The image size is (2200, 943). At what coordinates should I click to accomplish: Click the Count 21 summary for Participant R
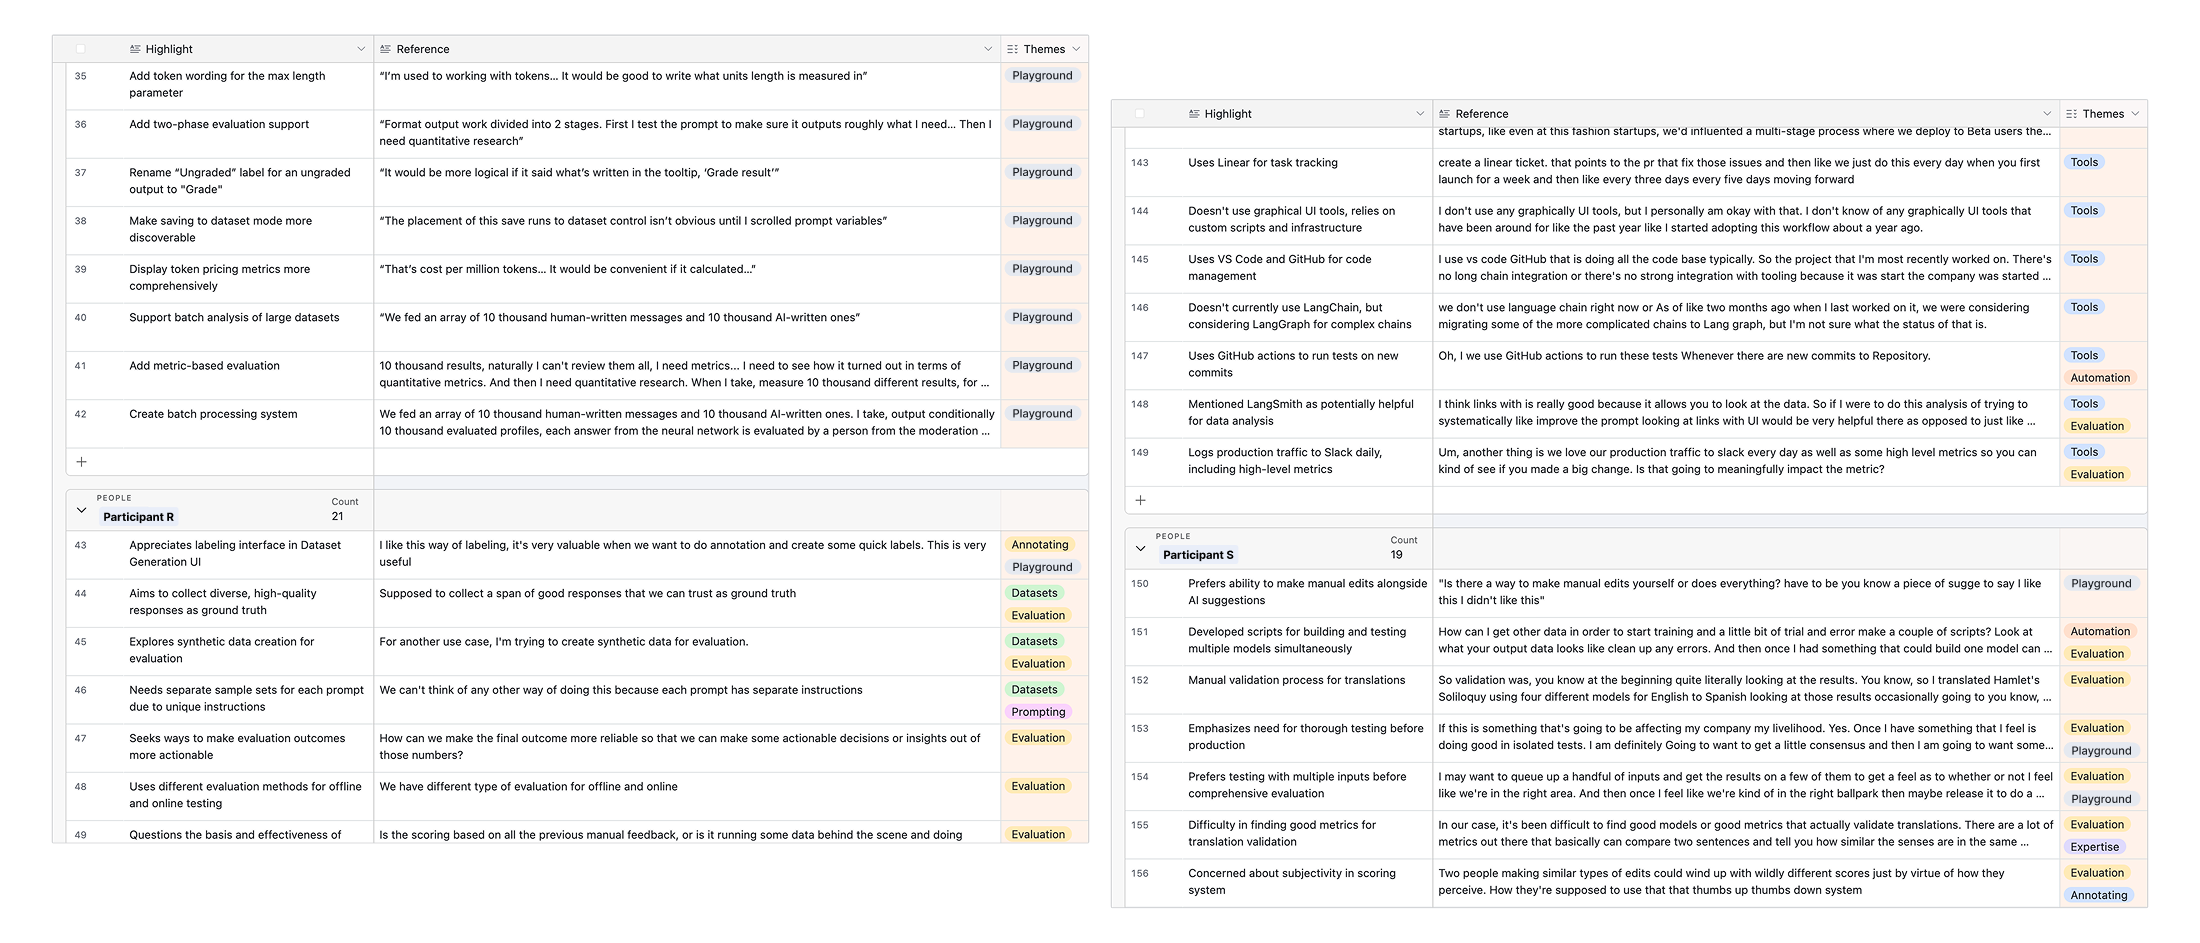(x=344, y=510)
